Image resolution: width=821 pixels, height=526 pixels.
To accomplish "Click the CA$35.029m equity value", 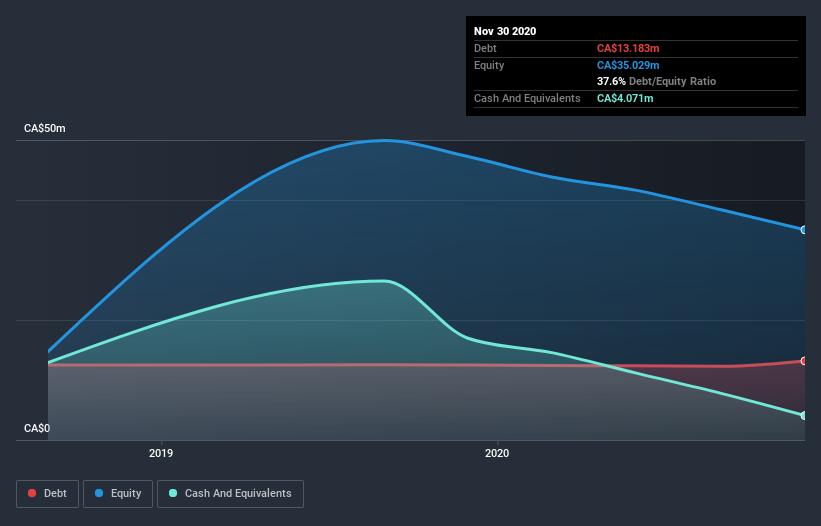I will click(x=628, y=65).
